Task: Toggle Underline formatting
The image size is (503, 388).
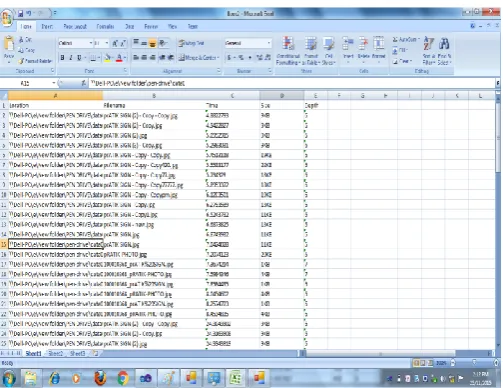Action: pos(79,58)
